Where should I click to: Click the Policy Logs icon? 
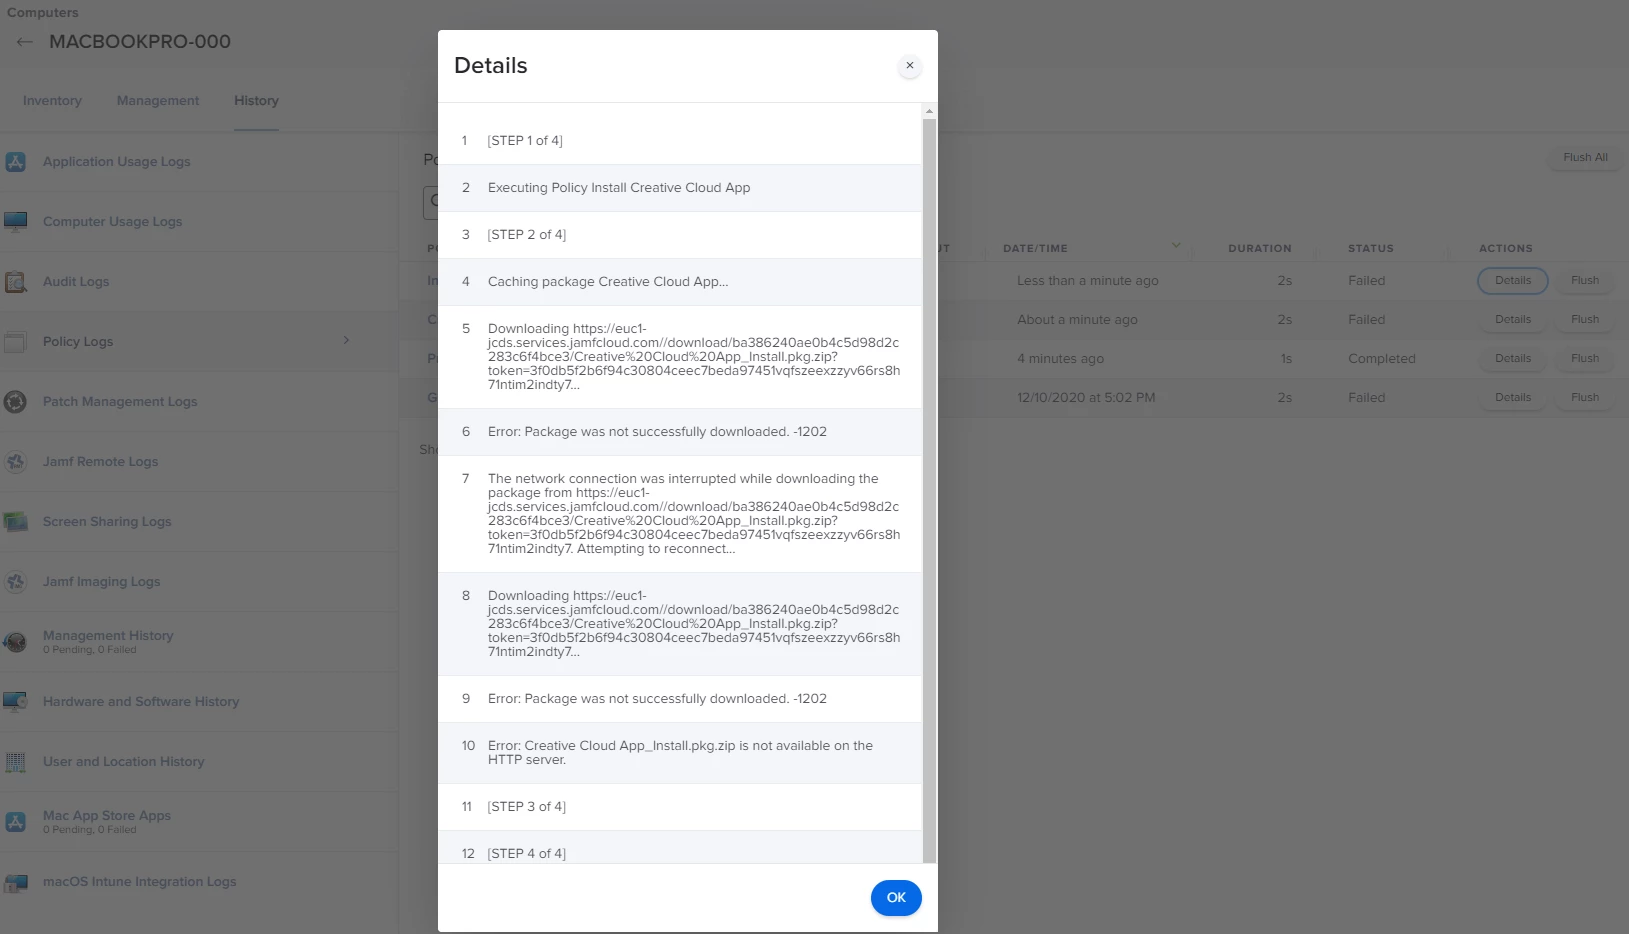click(16, 341)
